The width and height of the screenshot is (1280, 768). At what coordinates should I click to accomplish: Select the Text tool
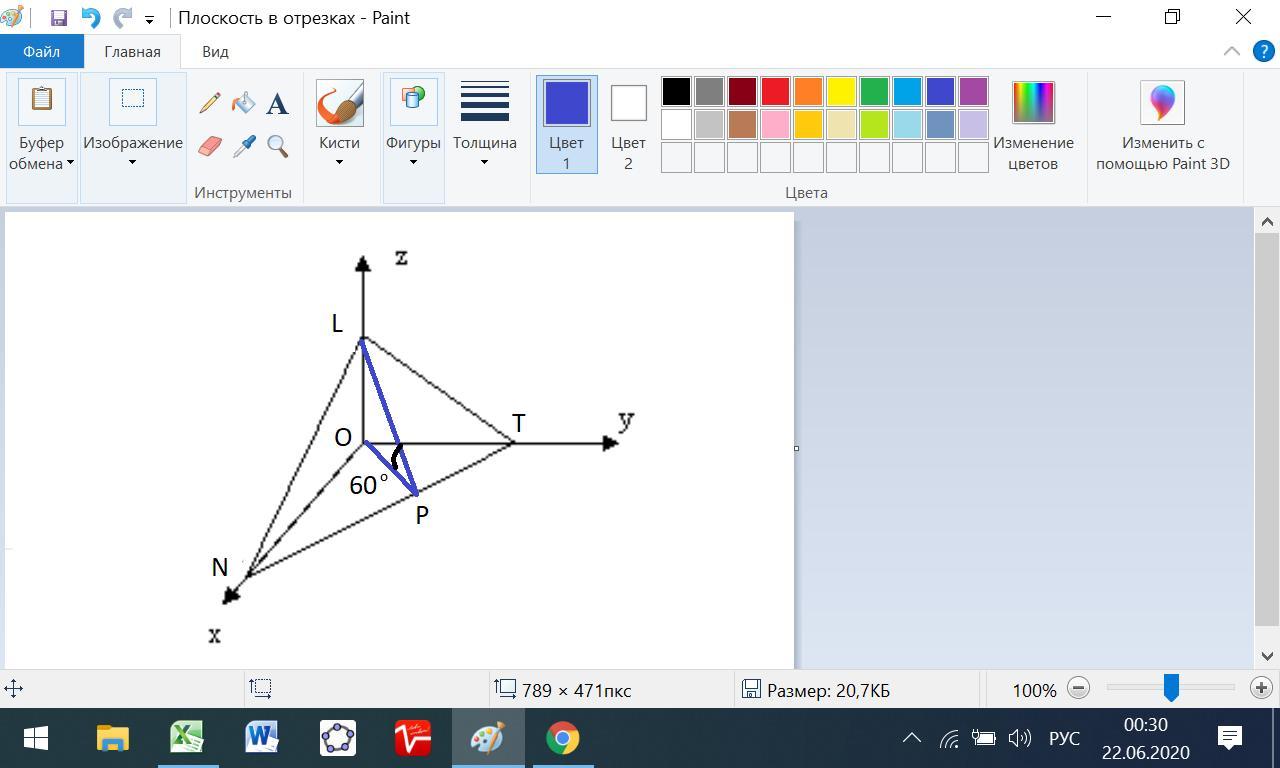(x=277, y=103)
